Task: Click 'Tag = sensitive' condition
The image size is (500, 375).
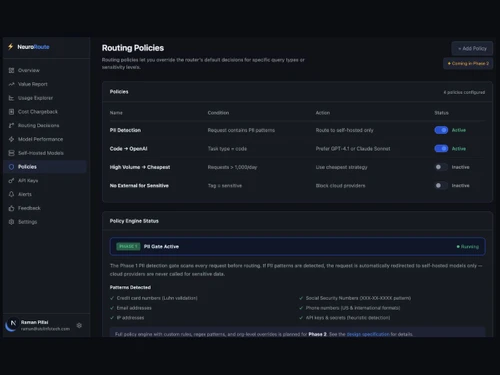Action: click(225, 186)
